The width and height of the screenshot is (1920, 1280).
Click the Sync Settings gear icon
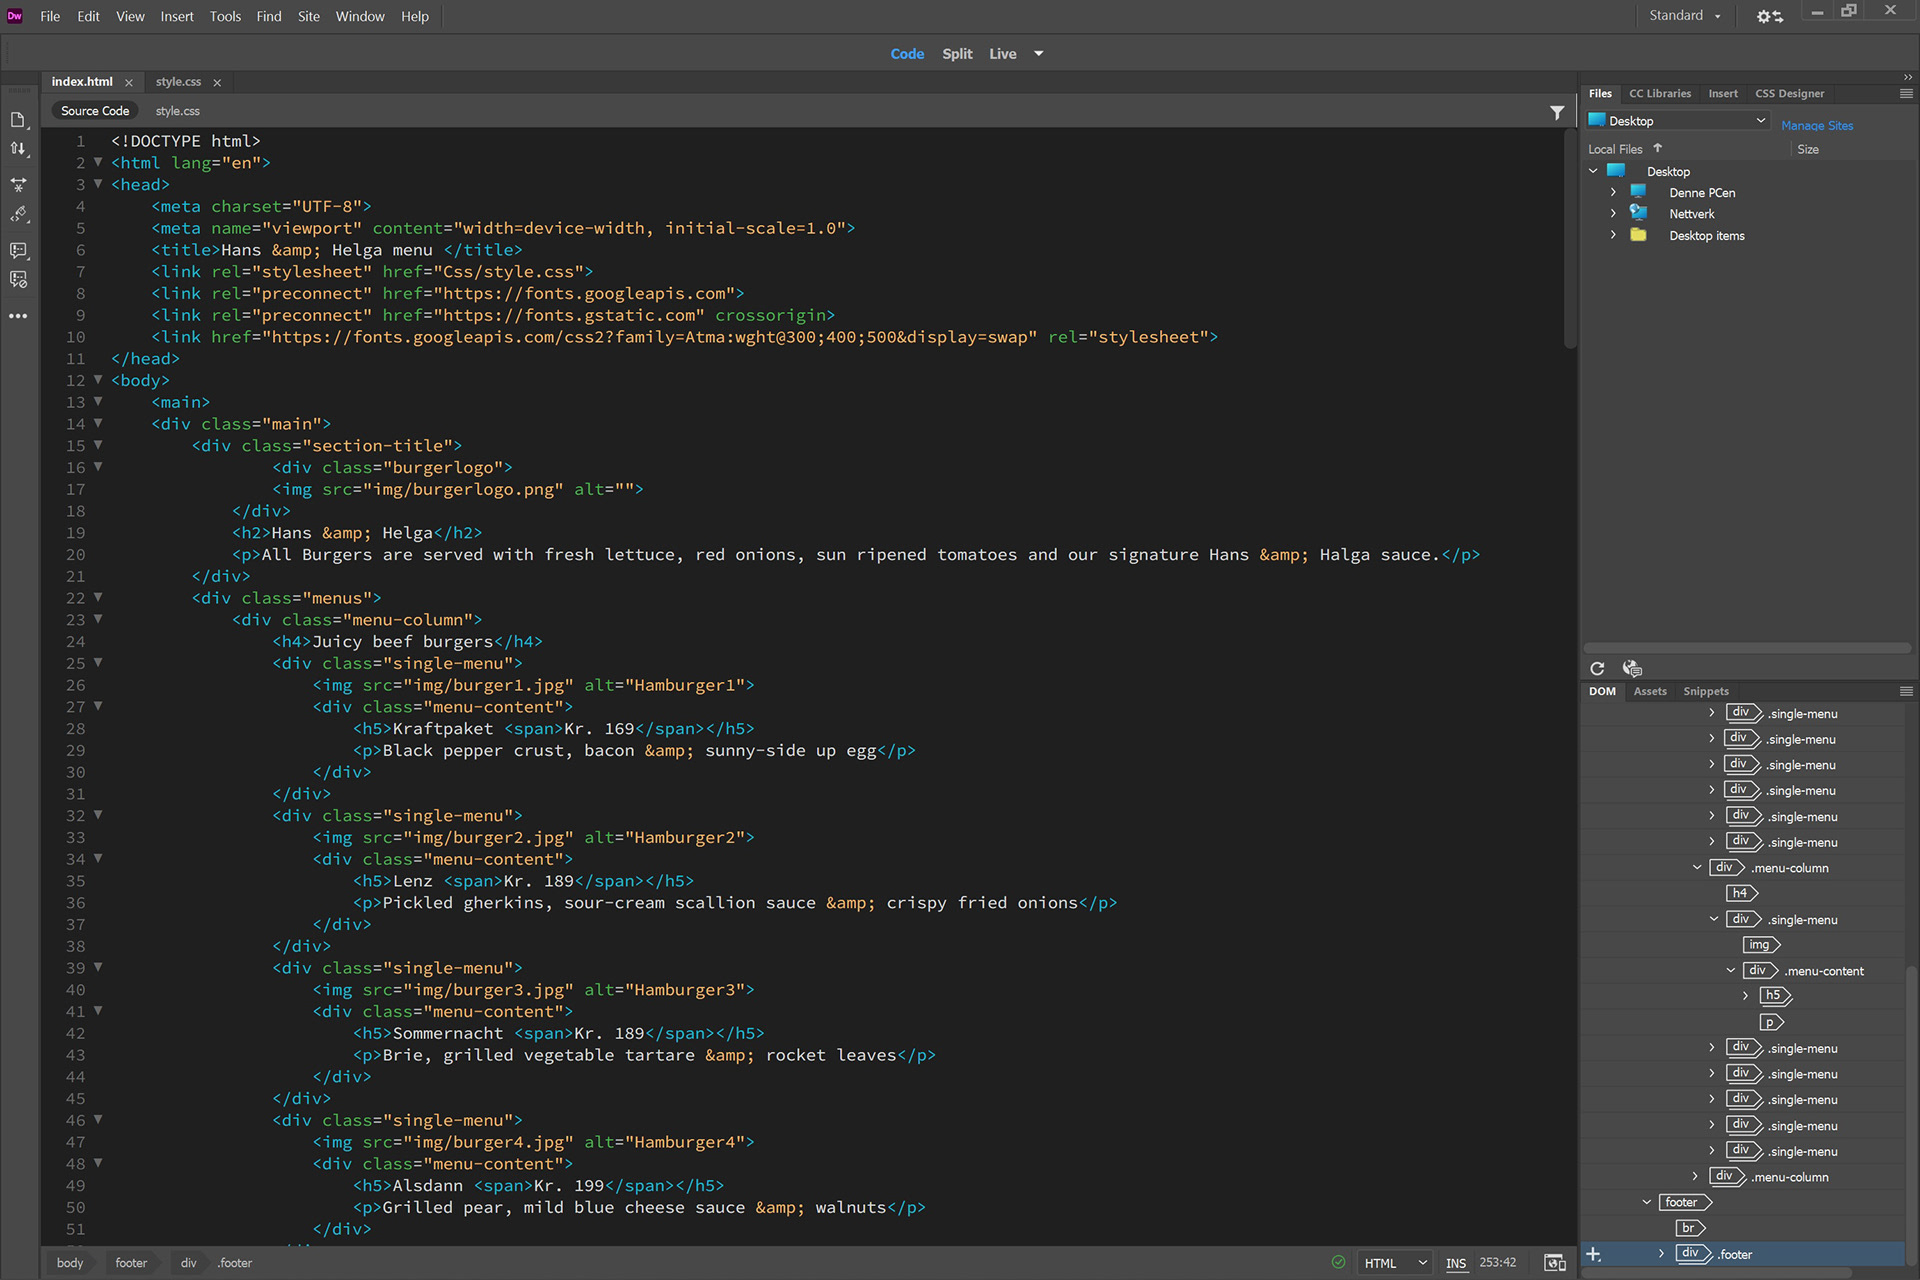(1769, 16)
